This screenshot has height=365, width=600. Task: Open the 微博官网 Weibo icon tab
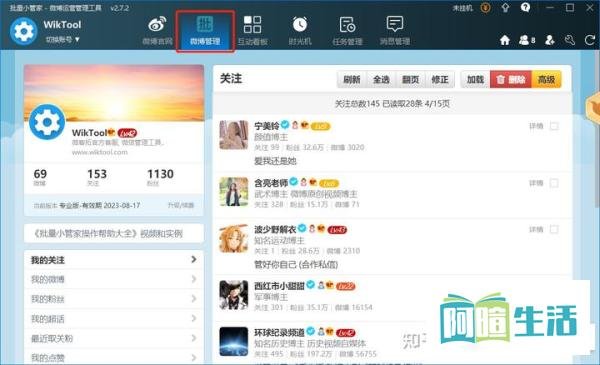point(157,31)
